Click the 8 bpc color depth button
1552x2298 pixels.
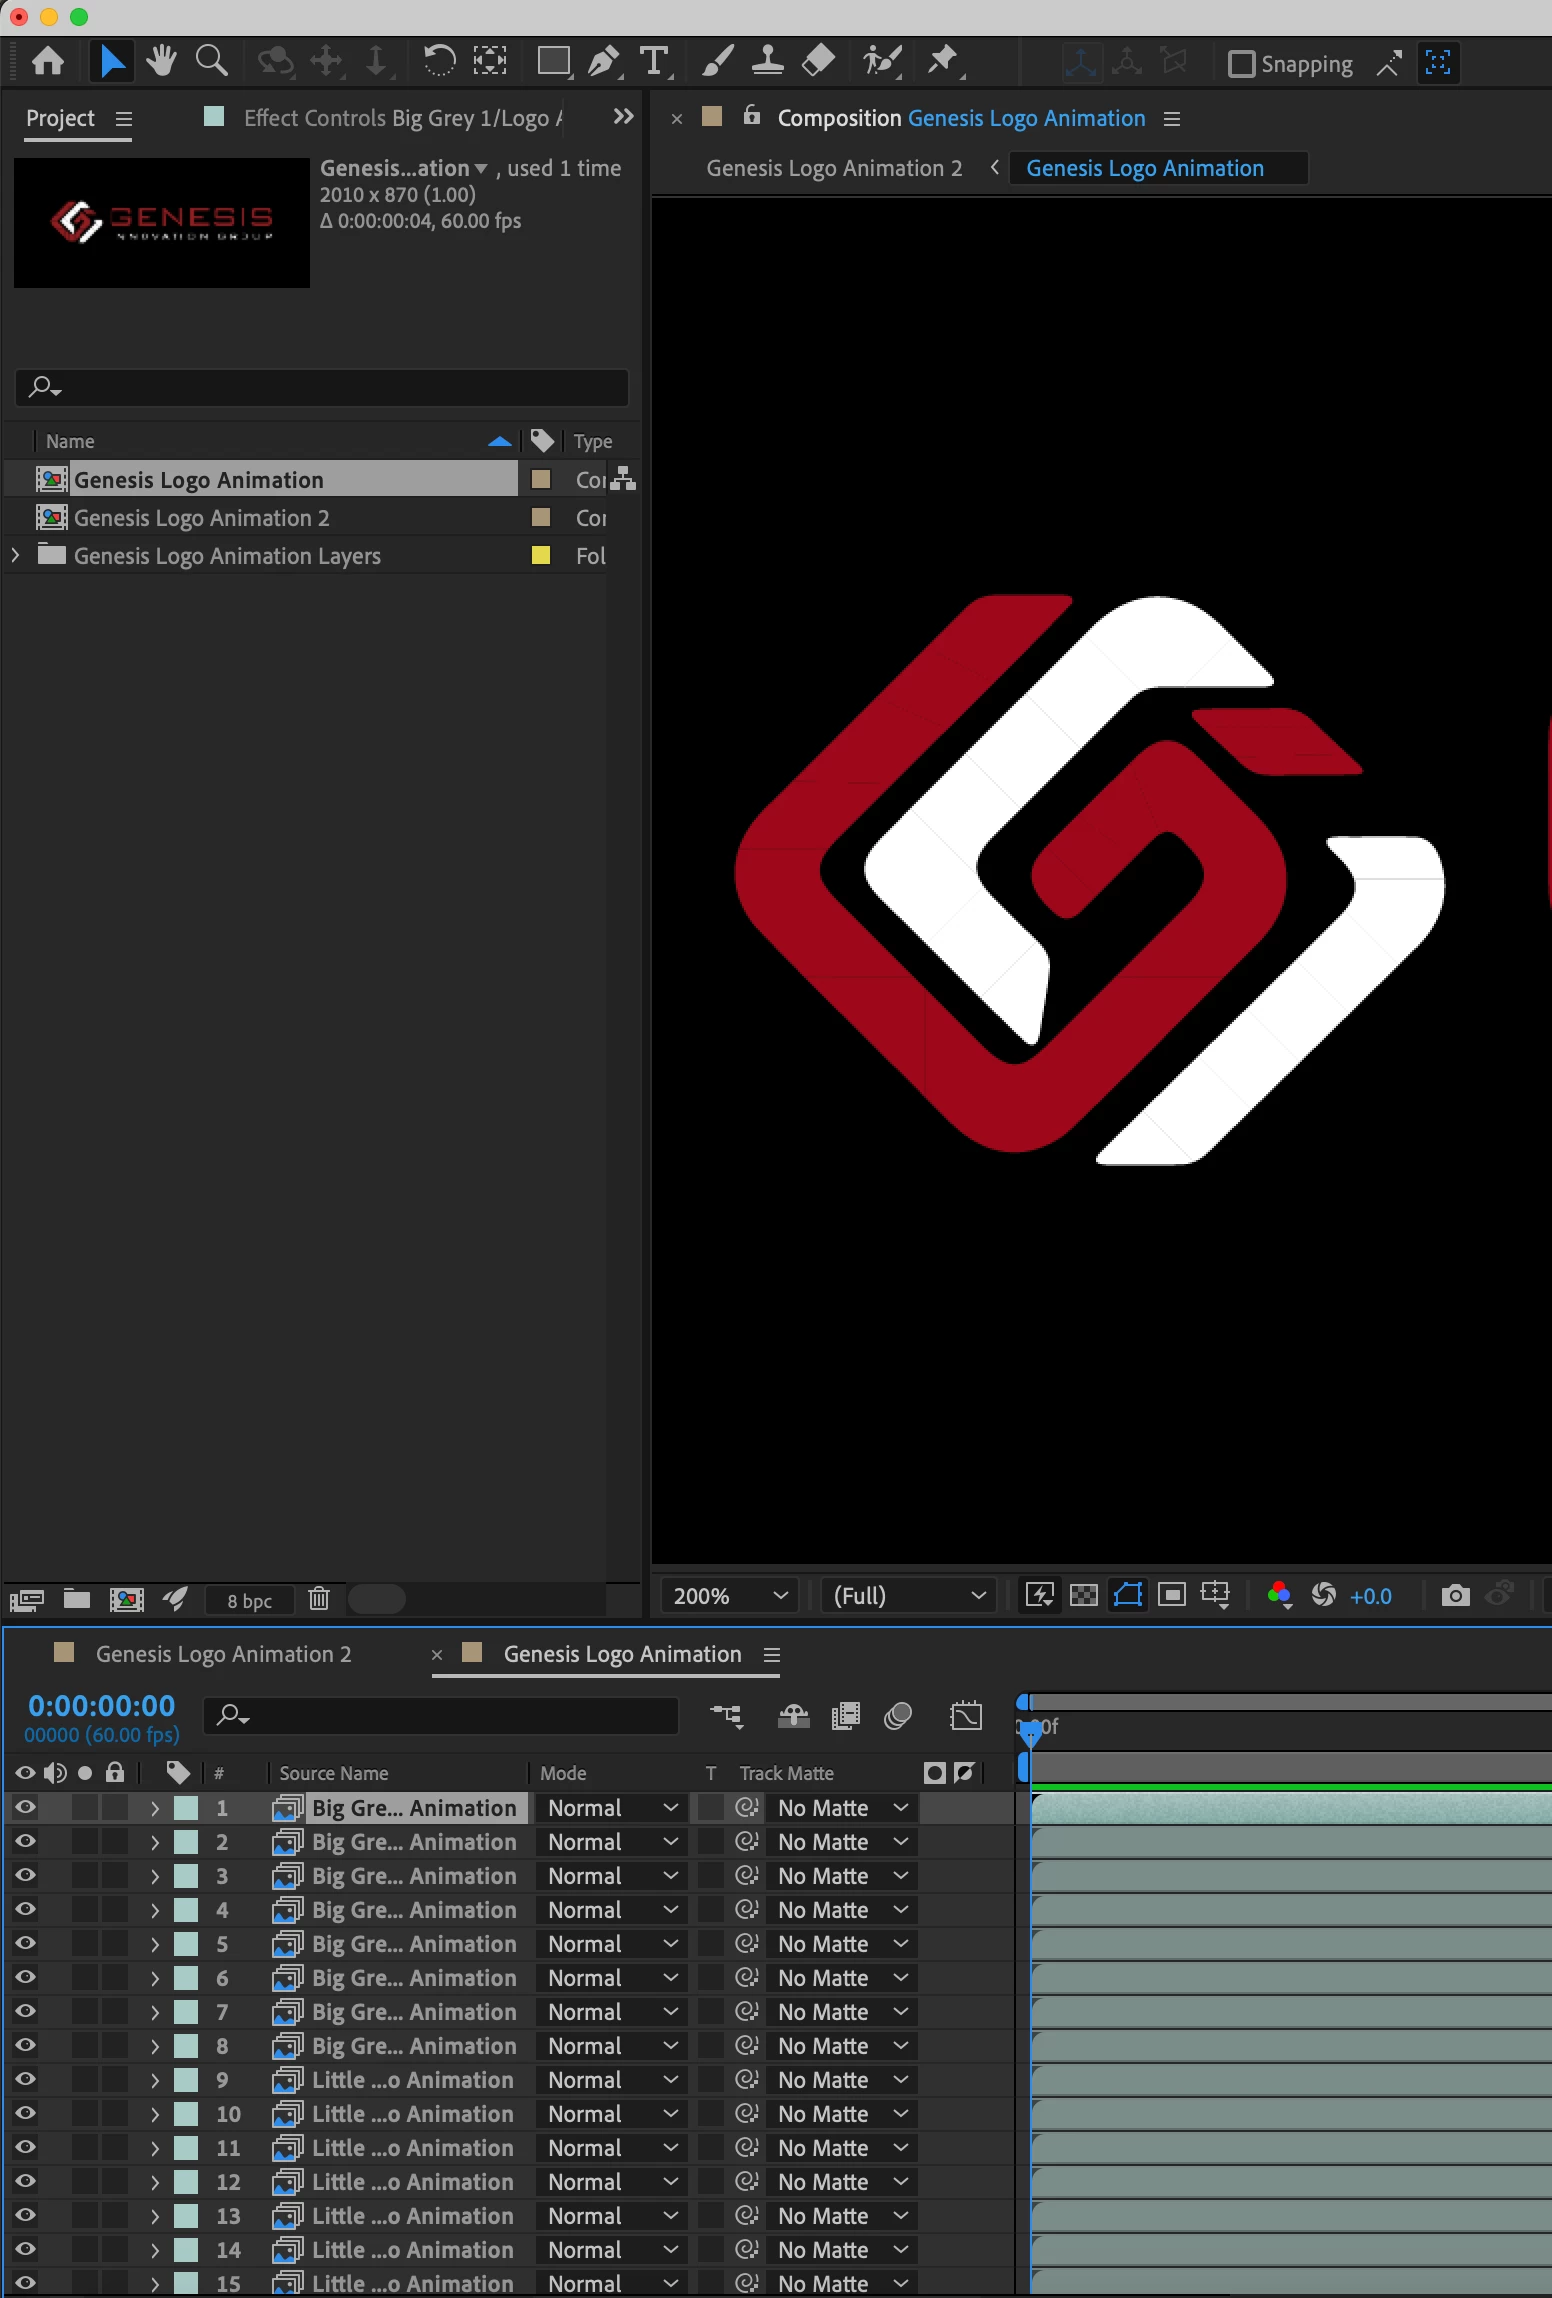click(249, 1600)
